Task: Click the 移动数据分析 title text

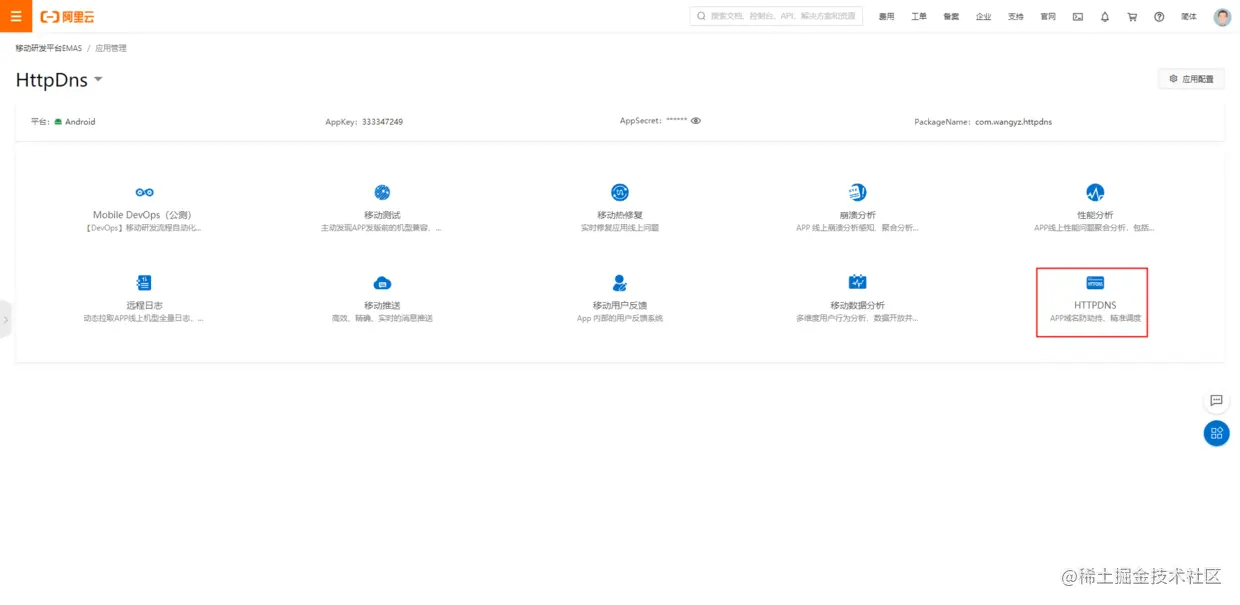Action: point(857,305)
